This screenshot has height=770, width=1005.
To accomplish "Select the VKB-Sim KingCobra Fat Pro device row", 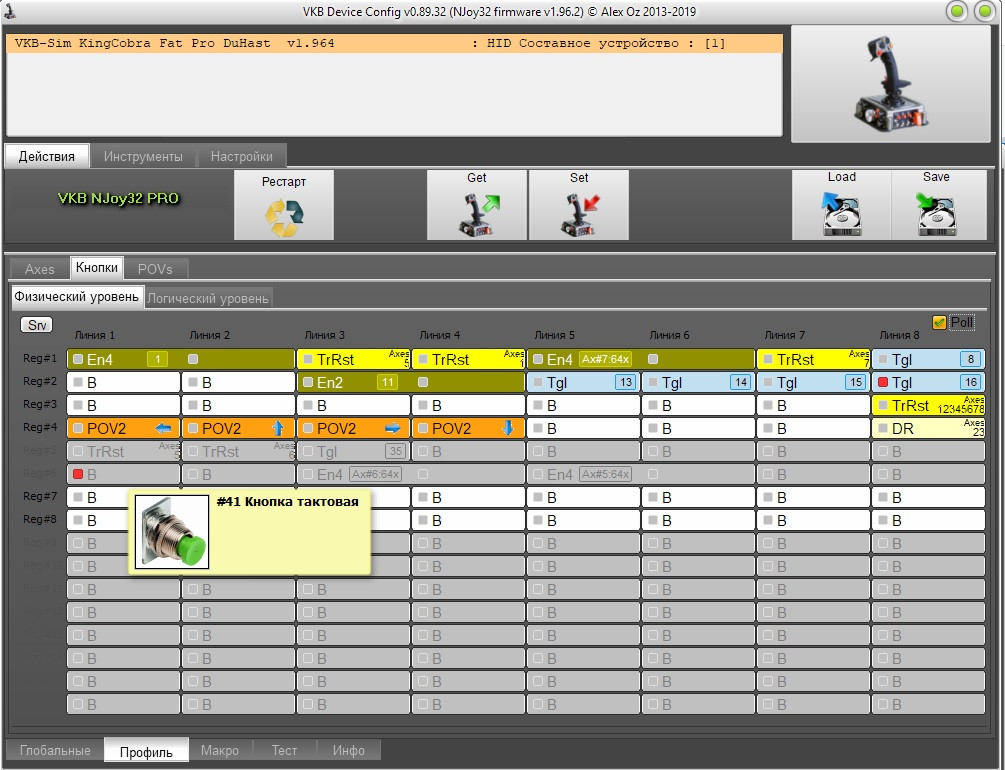I will (x=394, y=44).
